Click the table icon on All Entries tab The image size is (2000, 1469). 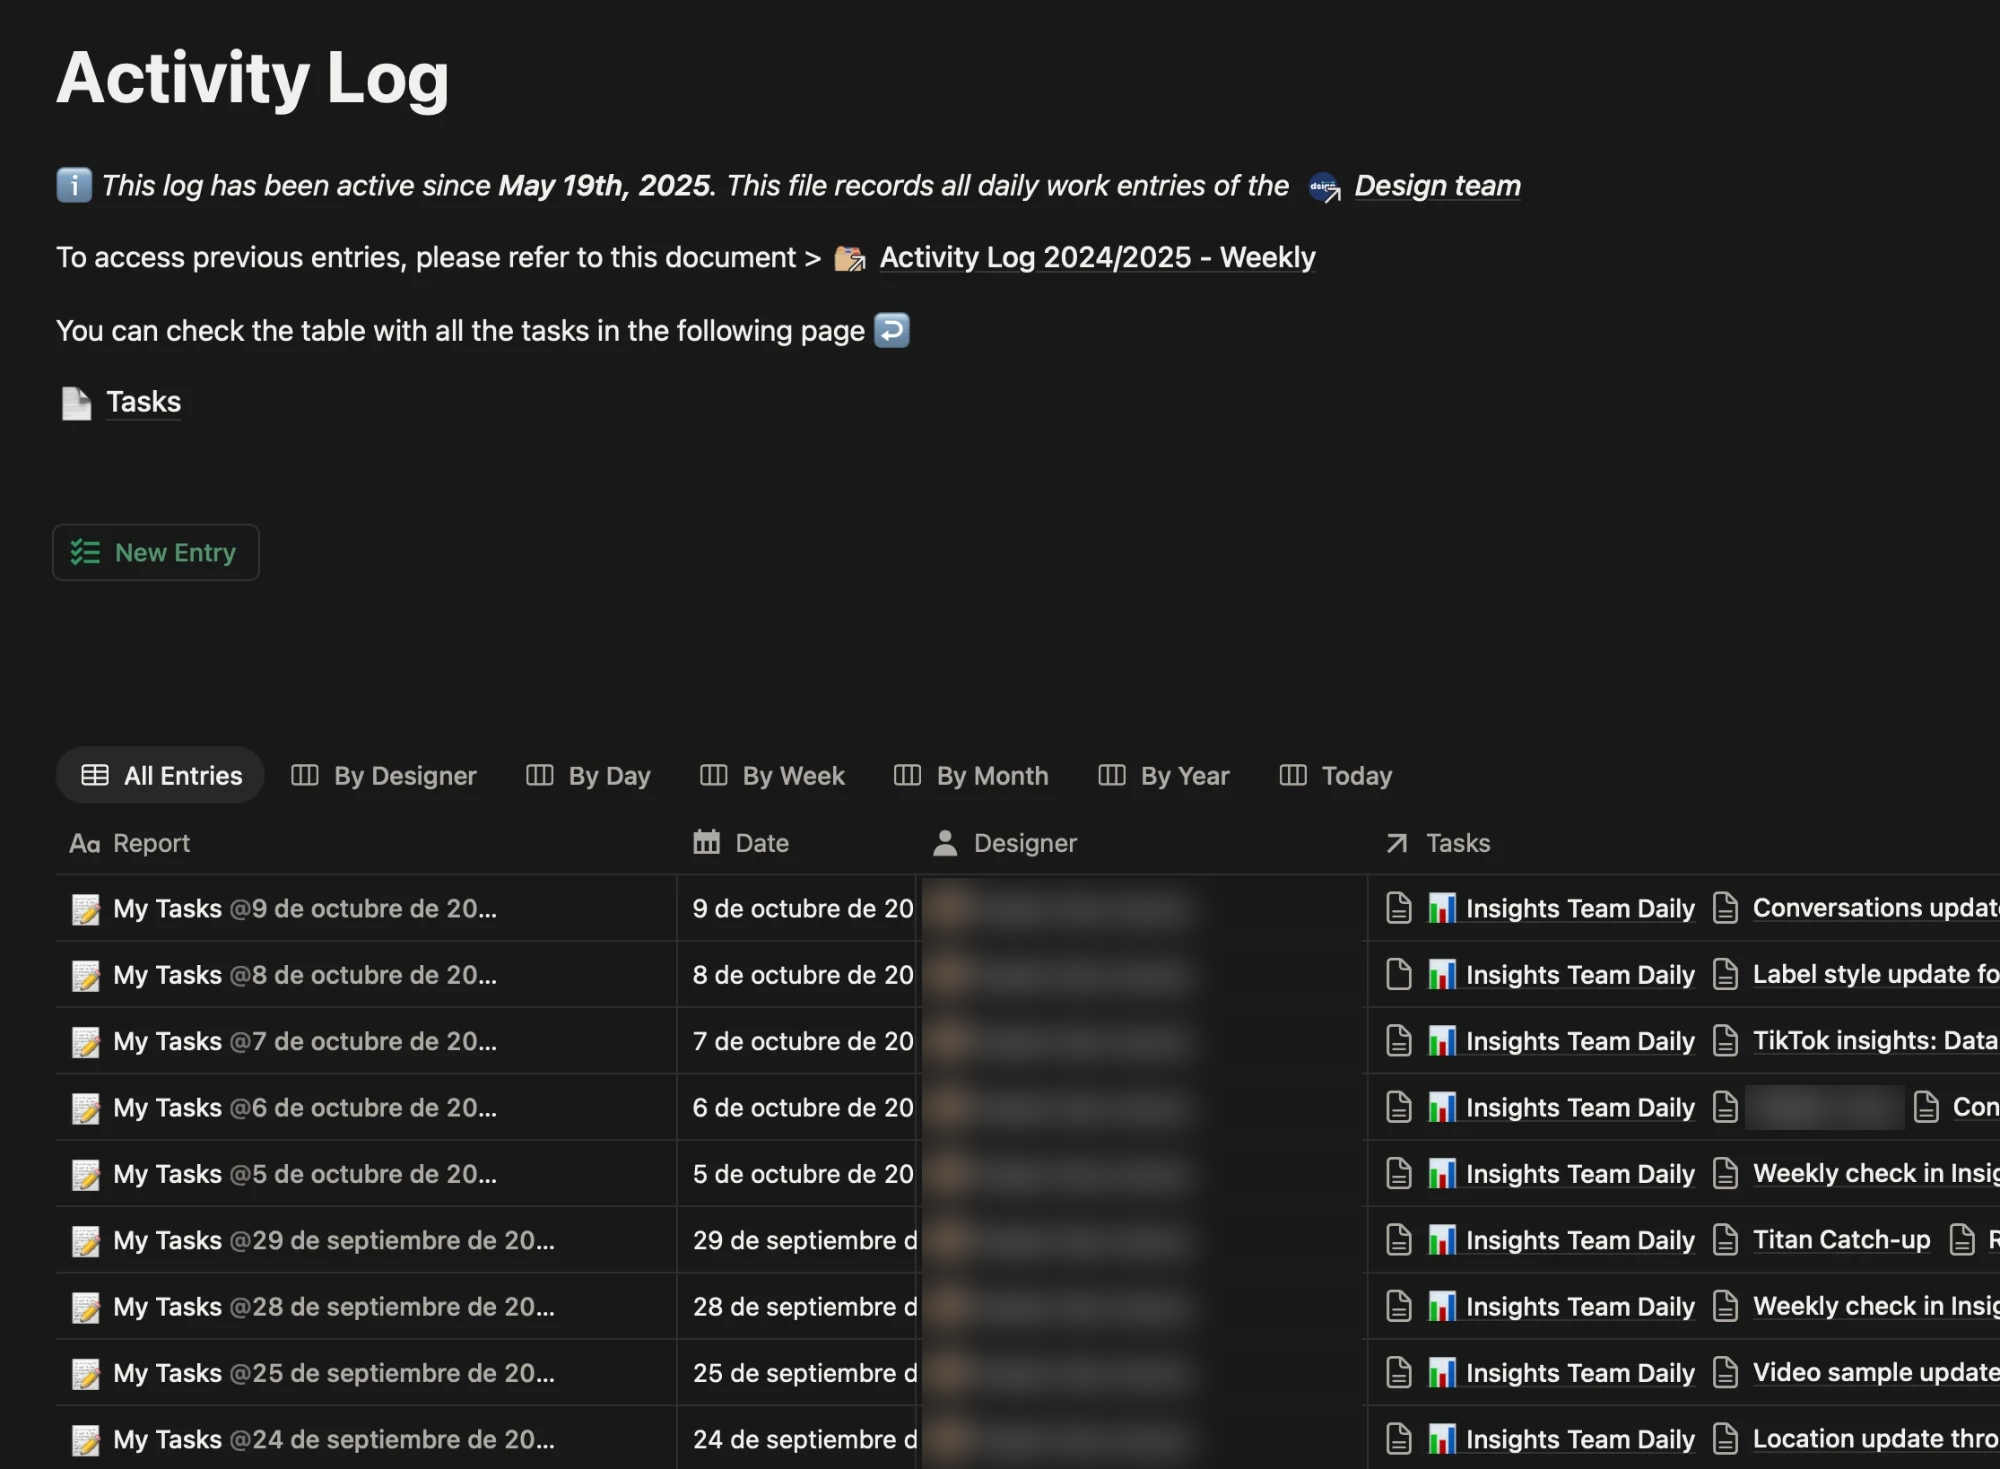pyautogui.click(x=95, y=775)
